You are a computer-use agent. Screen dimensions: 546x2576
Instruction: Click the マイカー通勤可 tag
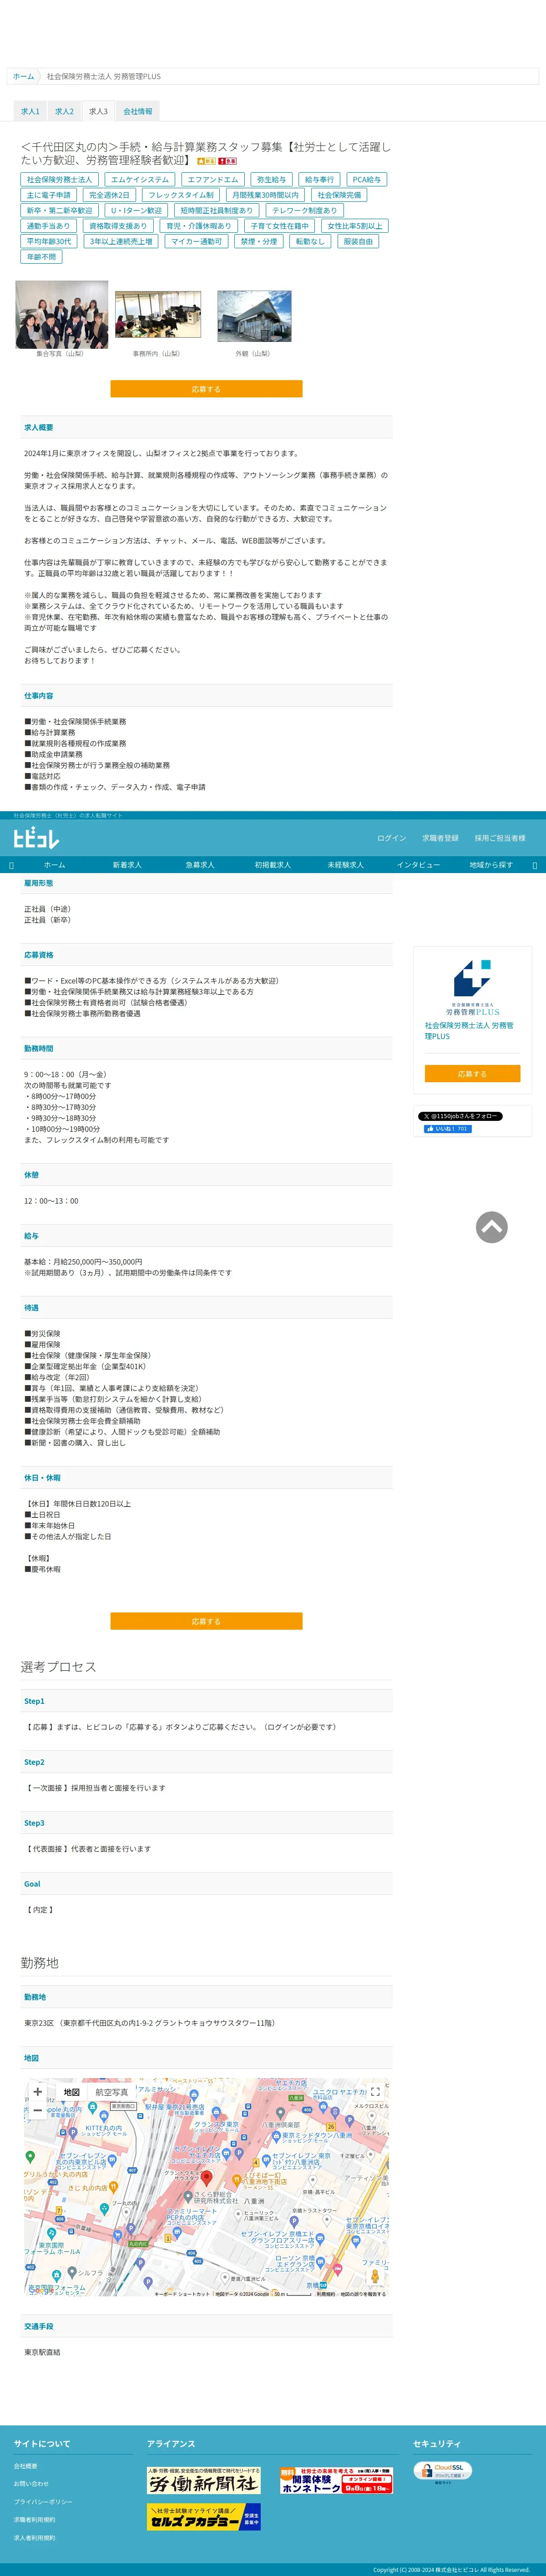point(197,241)
